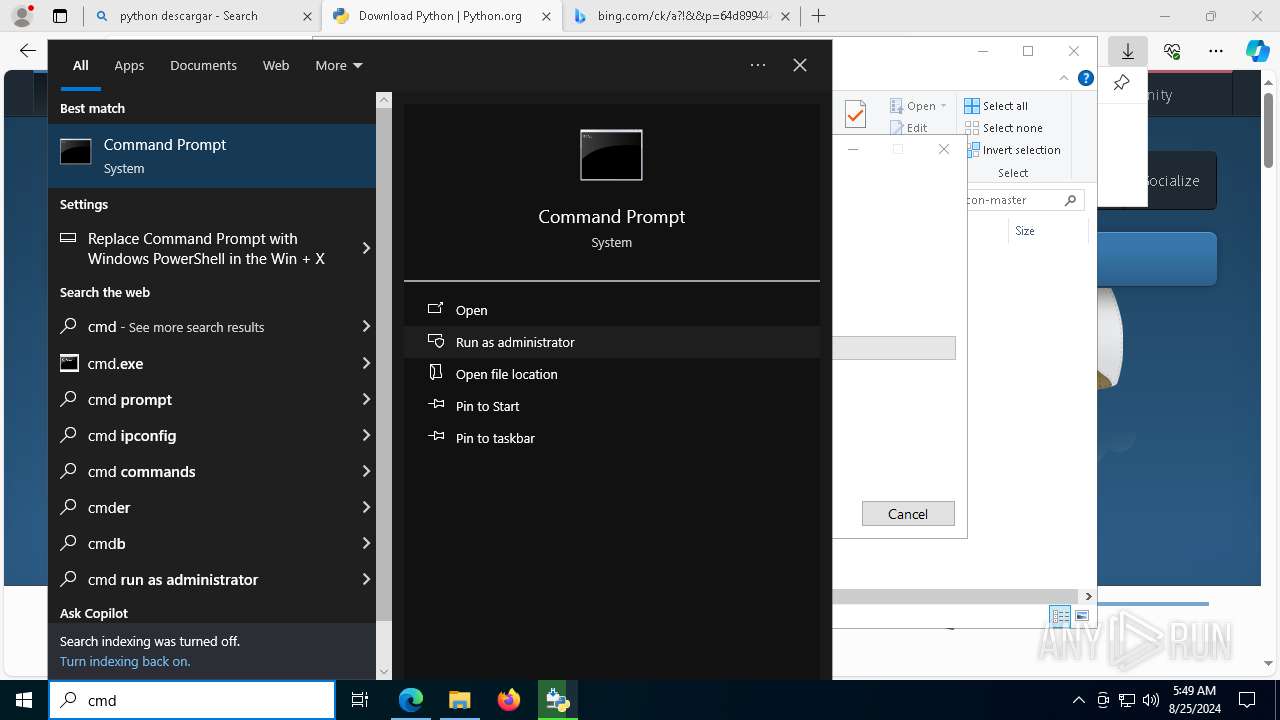
Task: Click Select none in File Explorer ribbon
Action: coord(1003,128)
